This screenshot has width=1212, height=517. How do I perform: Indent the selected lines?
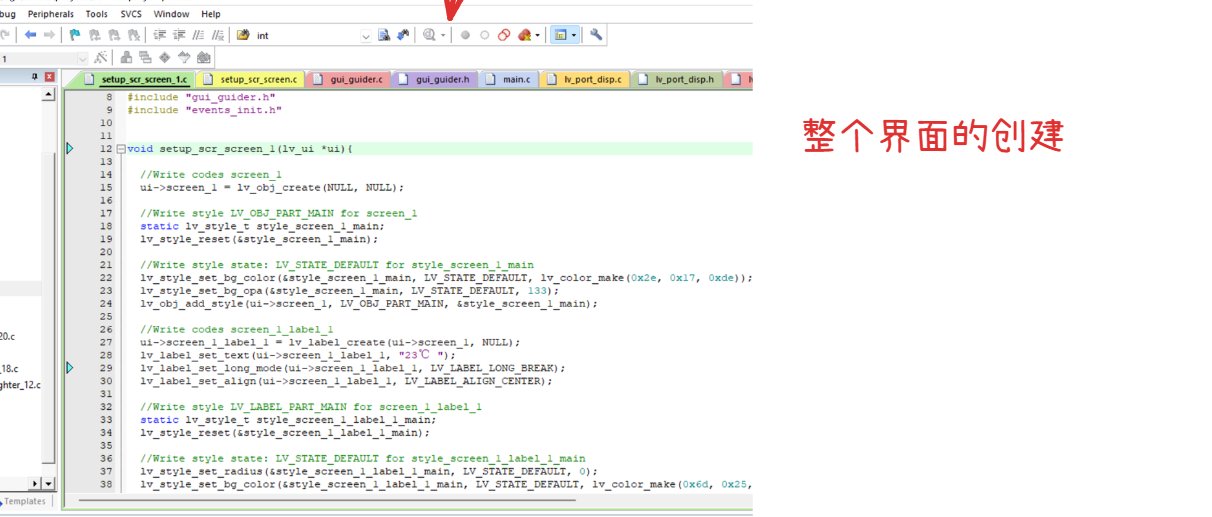click(x=160, y=35)
